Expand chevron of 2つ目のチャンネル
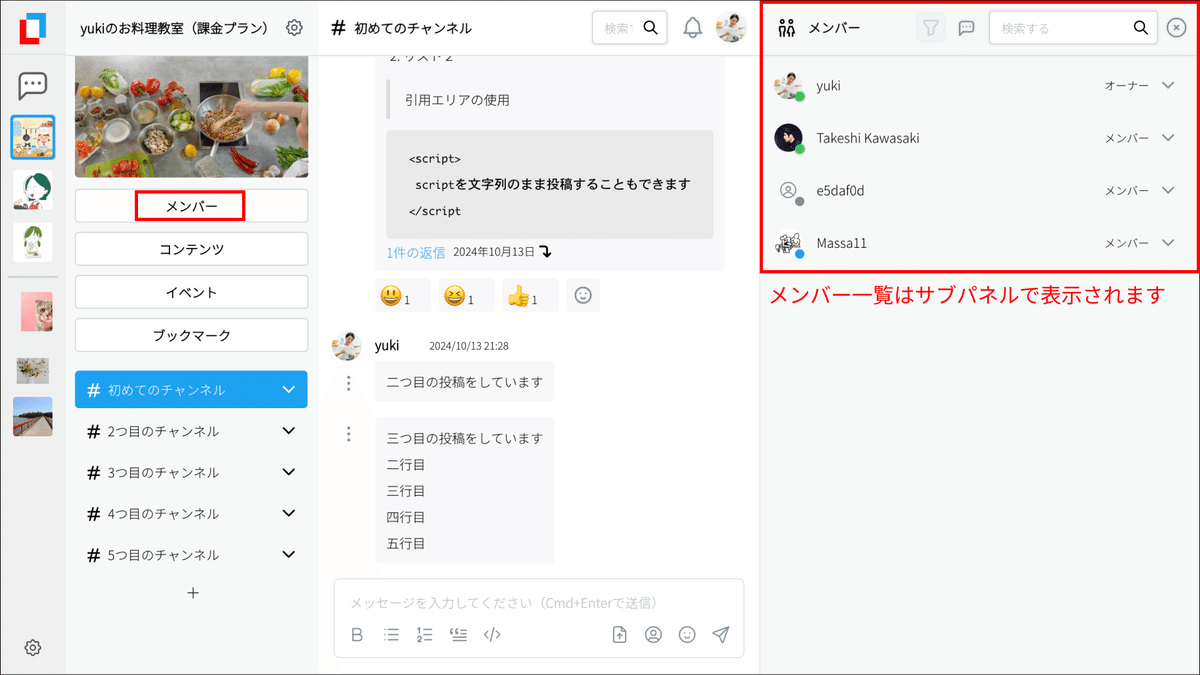Image resolution: width=1200 pixels, height=675 pixels. click(x=289, y=431)
